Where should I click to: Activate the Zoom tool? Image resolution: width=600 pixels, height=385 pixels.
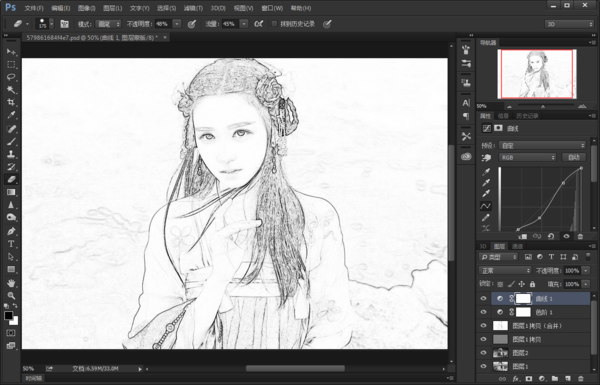[x=11, y=295]
